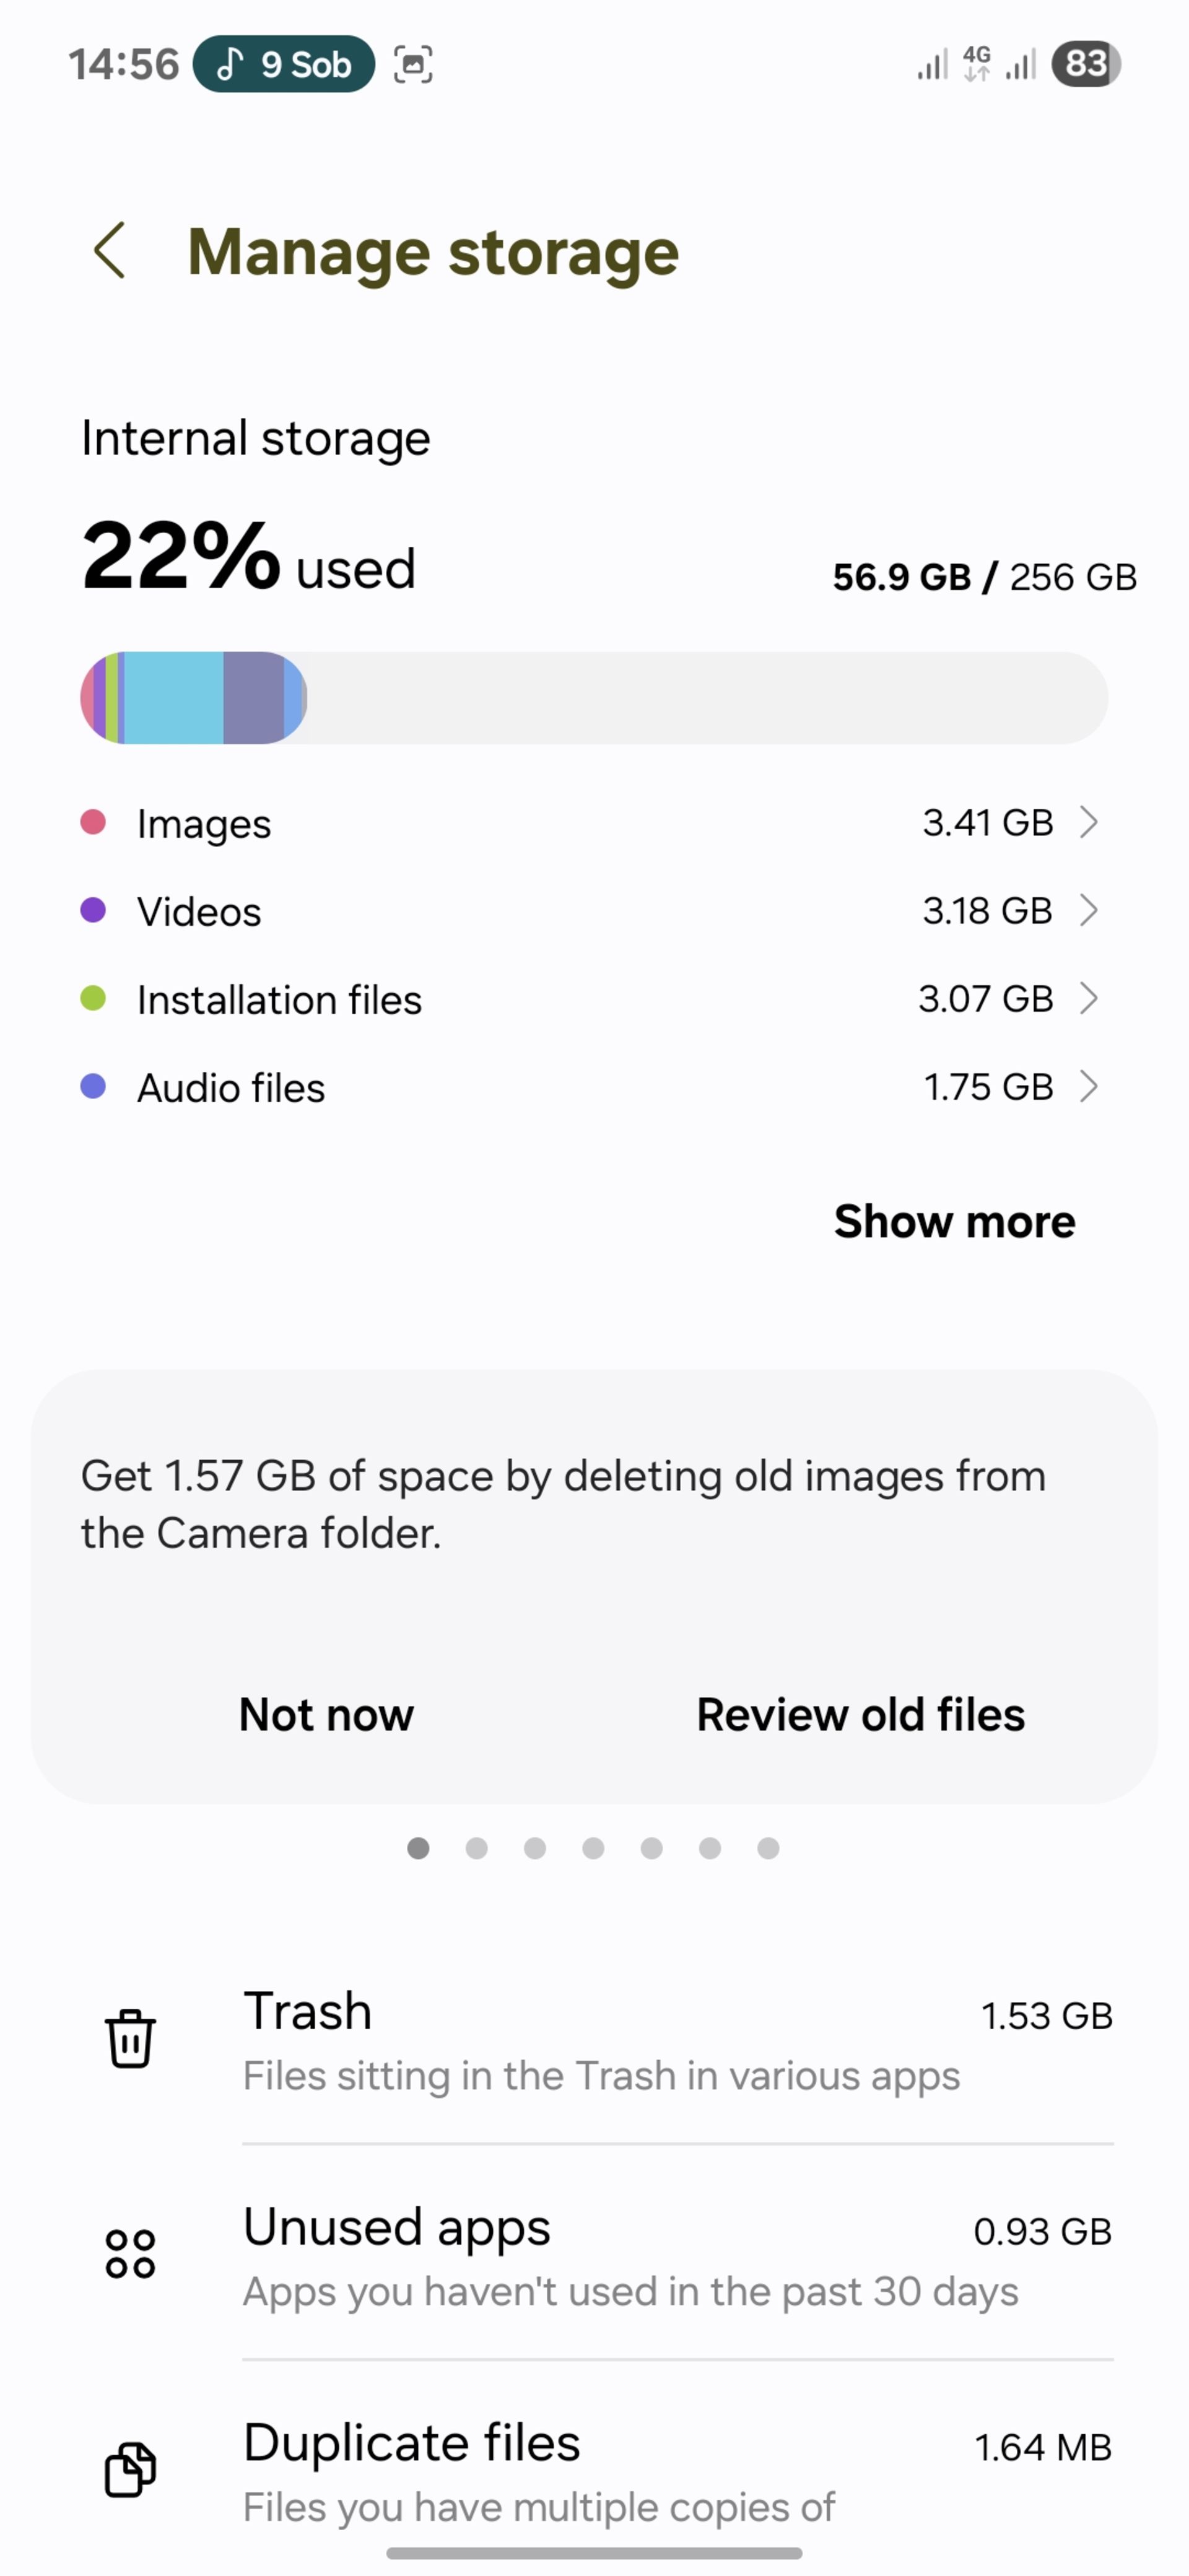The image size is (1189, 2576).
Task: Open Installation files chevron
Action: tap(1089, 998)
